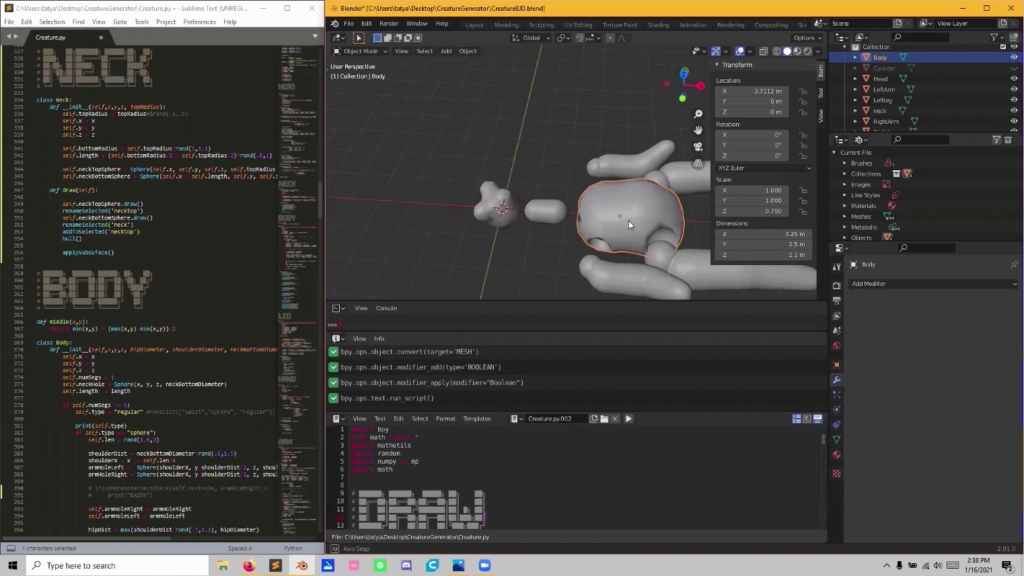Switch to the Sculpting workspace tab
Viewport: 1024px width, 576px height.
click(541, 25)
